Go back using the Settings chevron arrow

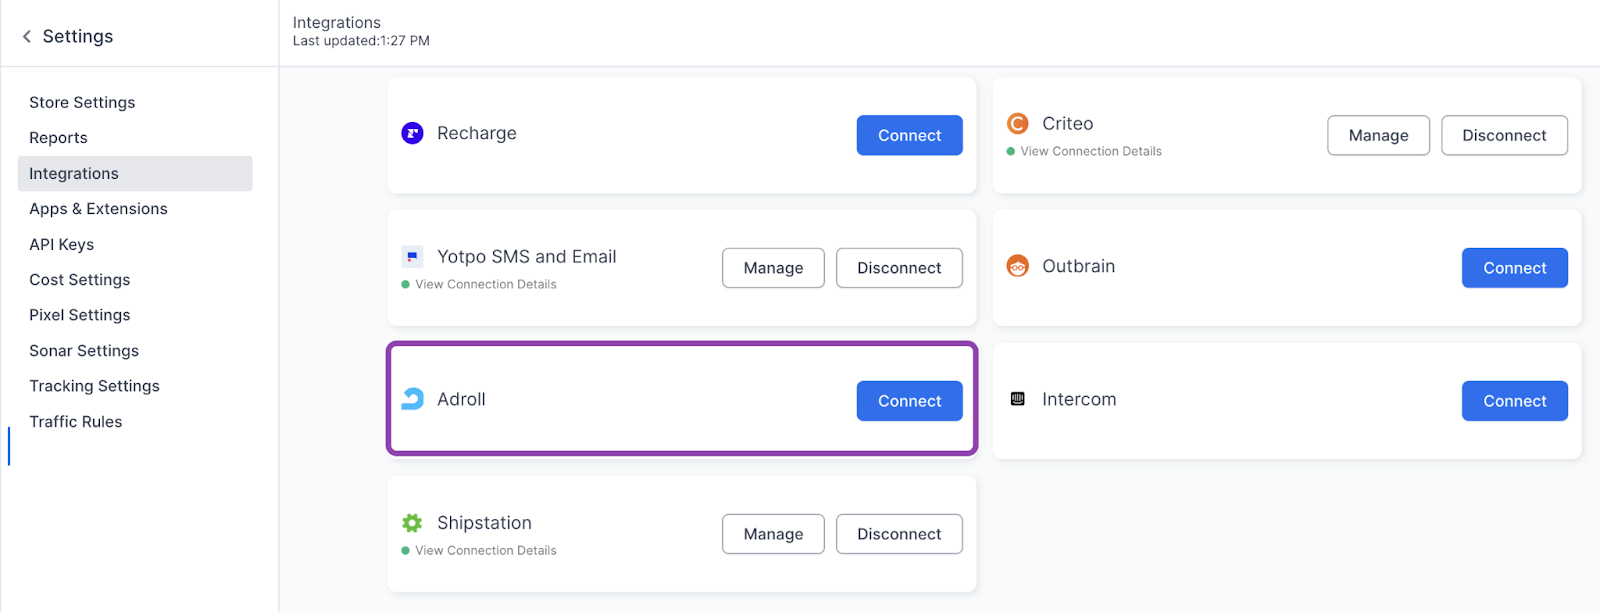[27, 37]
